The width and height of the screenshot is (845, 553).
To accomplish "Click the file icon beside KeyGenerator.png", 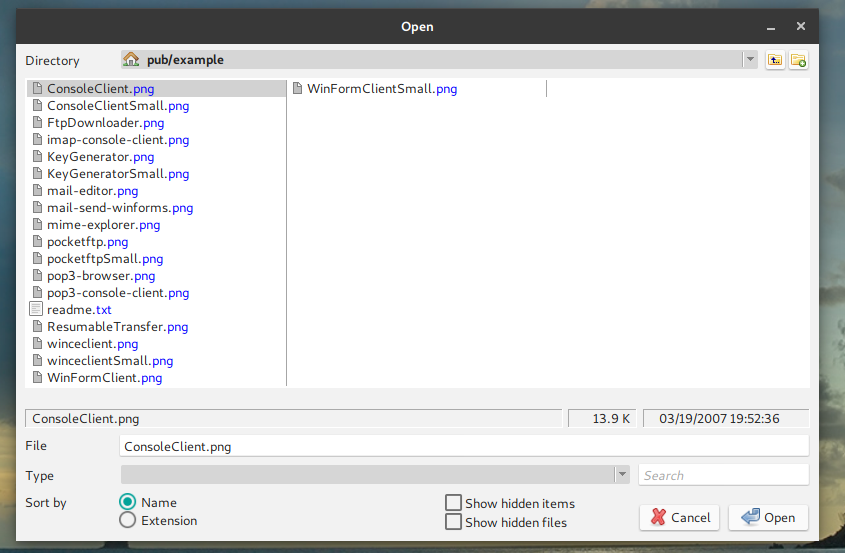I will click(37, 157).
